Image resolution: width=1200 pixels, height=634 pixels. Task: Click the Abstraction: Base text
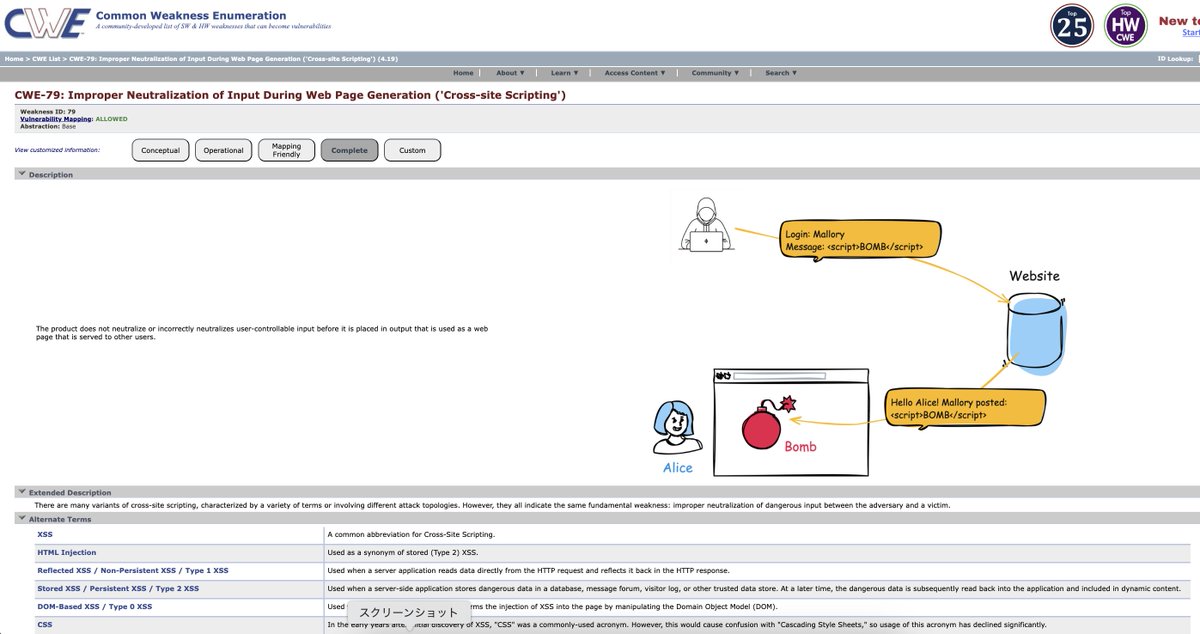[x=48, y=127]
